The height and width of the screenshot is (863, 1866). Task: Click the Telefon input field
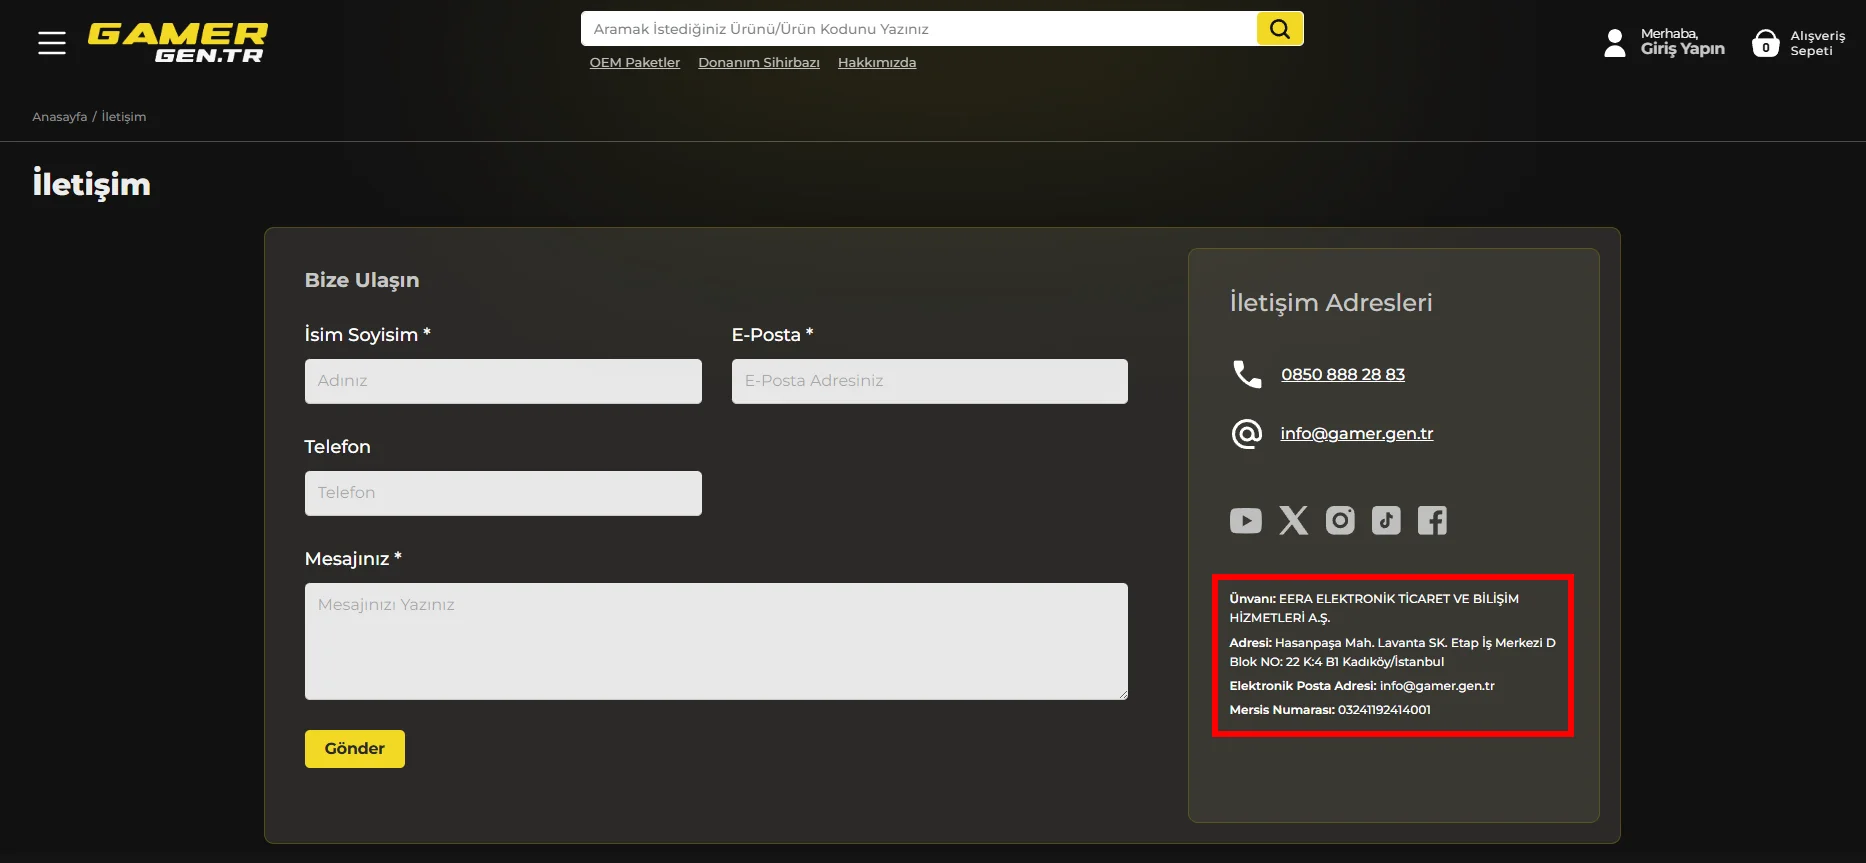(503, 493)
